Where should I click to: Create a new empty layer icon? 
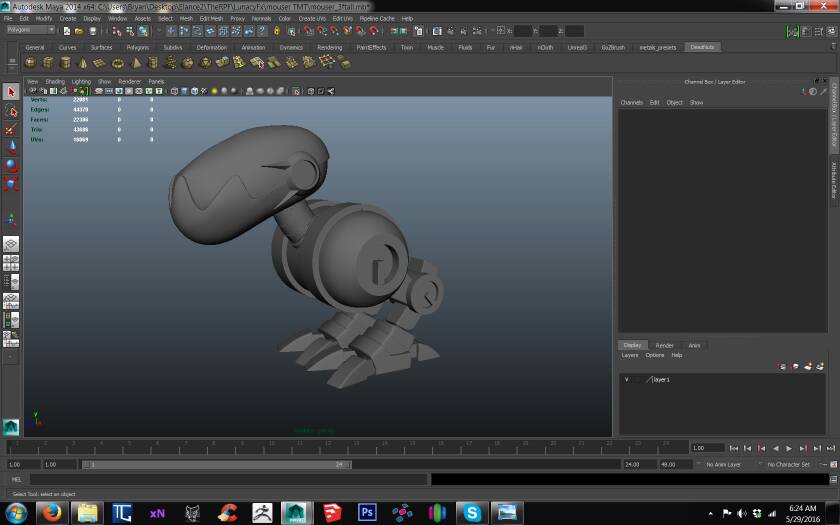tap(808, 366)
